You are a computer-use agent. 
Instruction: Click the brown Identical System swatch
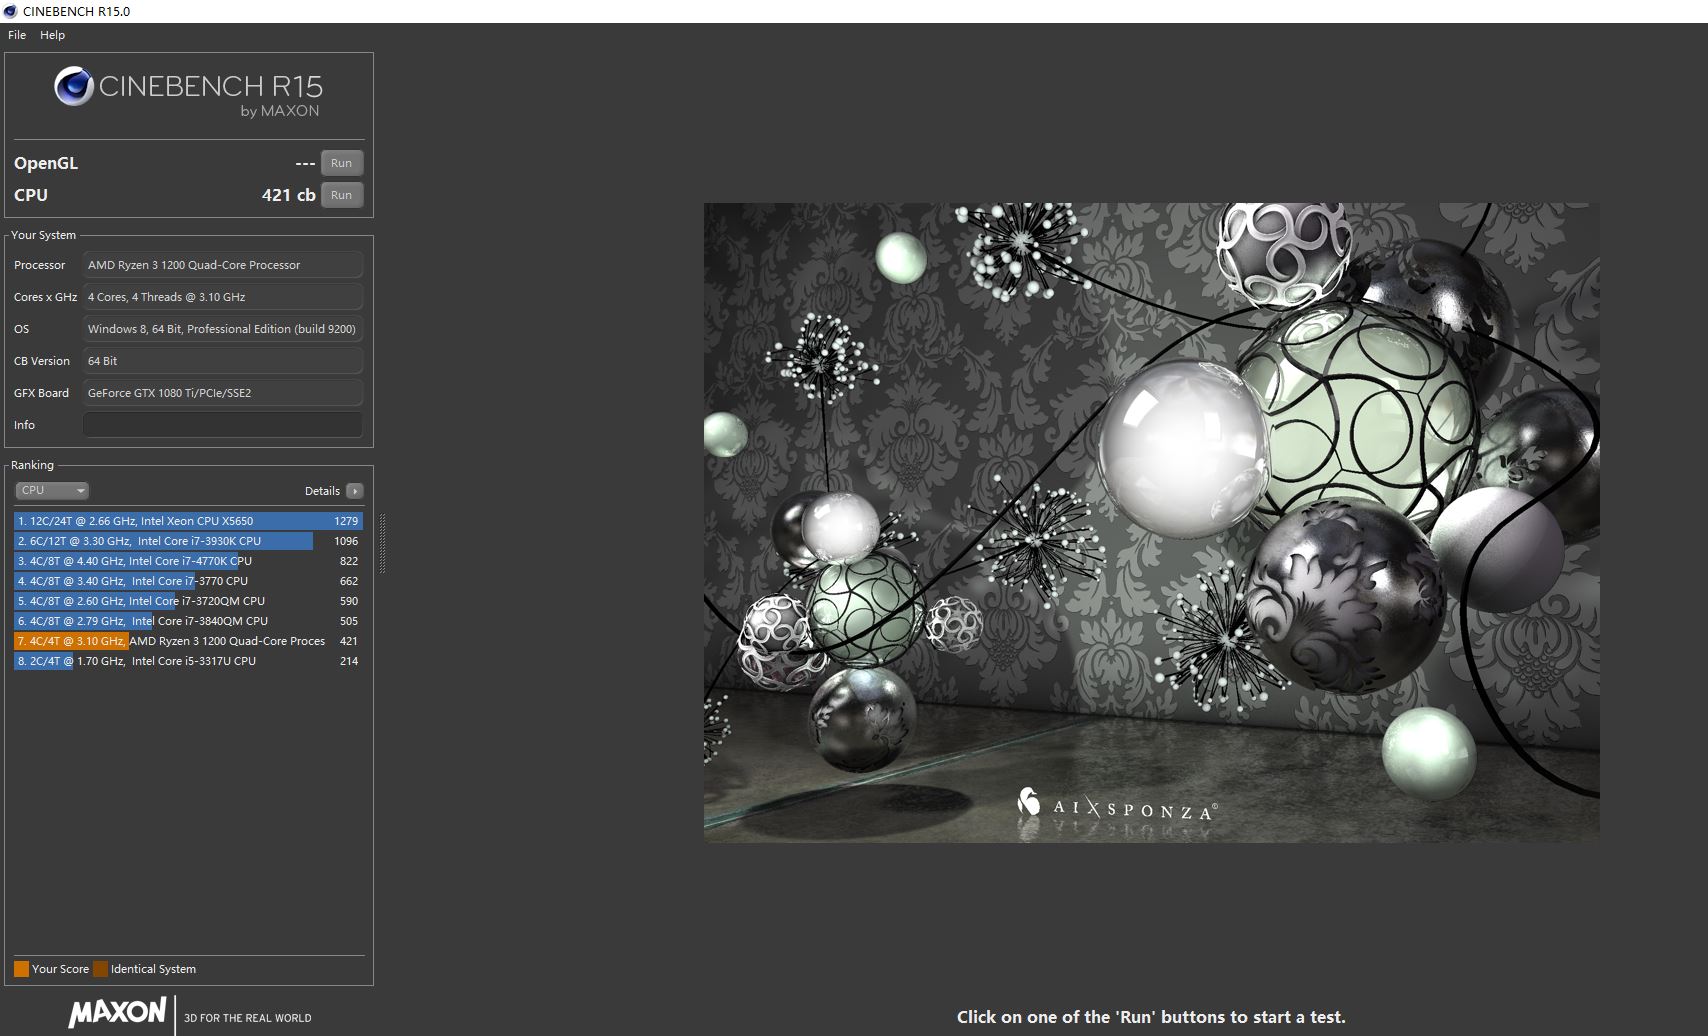pos(100,969)
